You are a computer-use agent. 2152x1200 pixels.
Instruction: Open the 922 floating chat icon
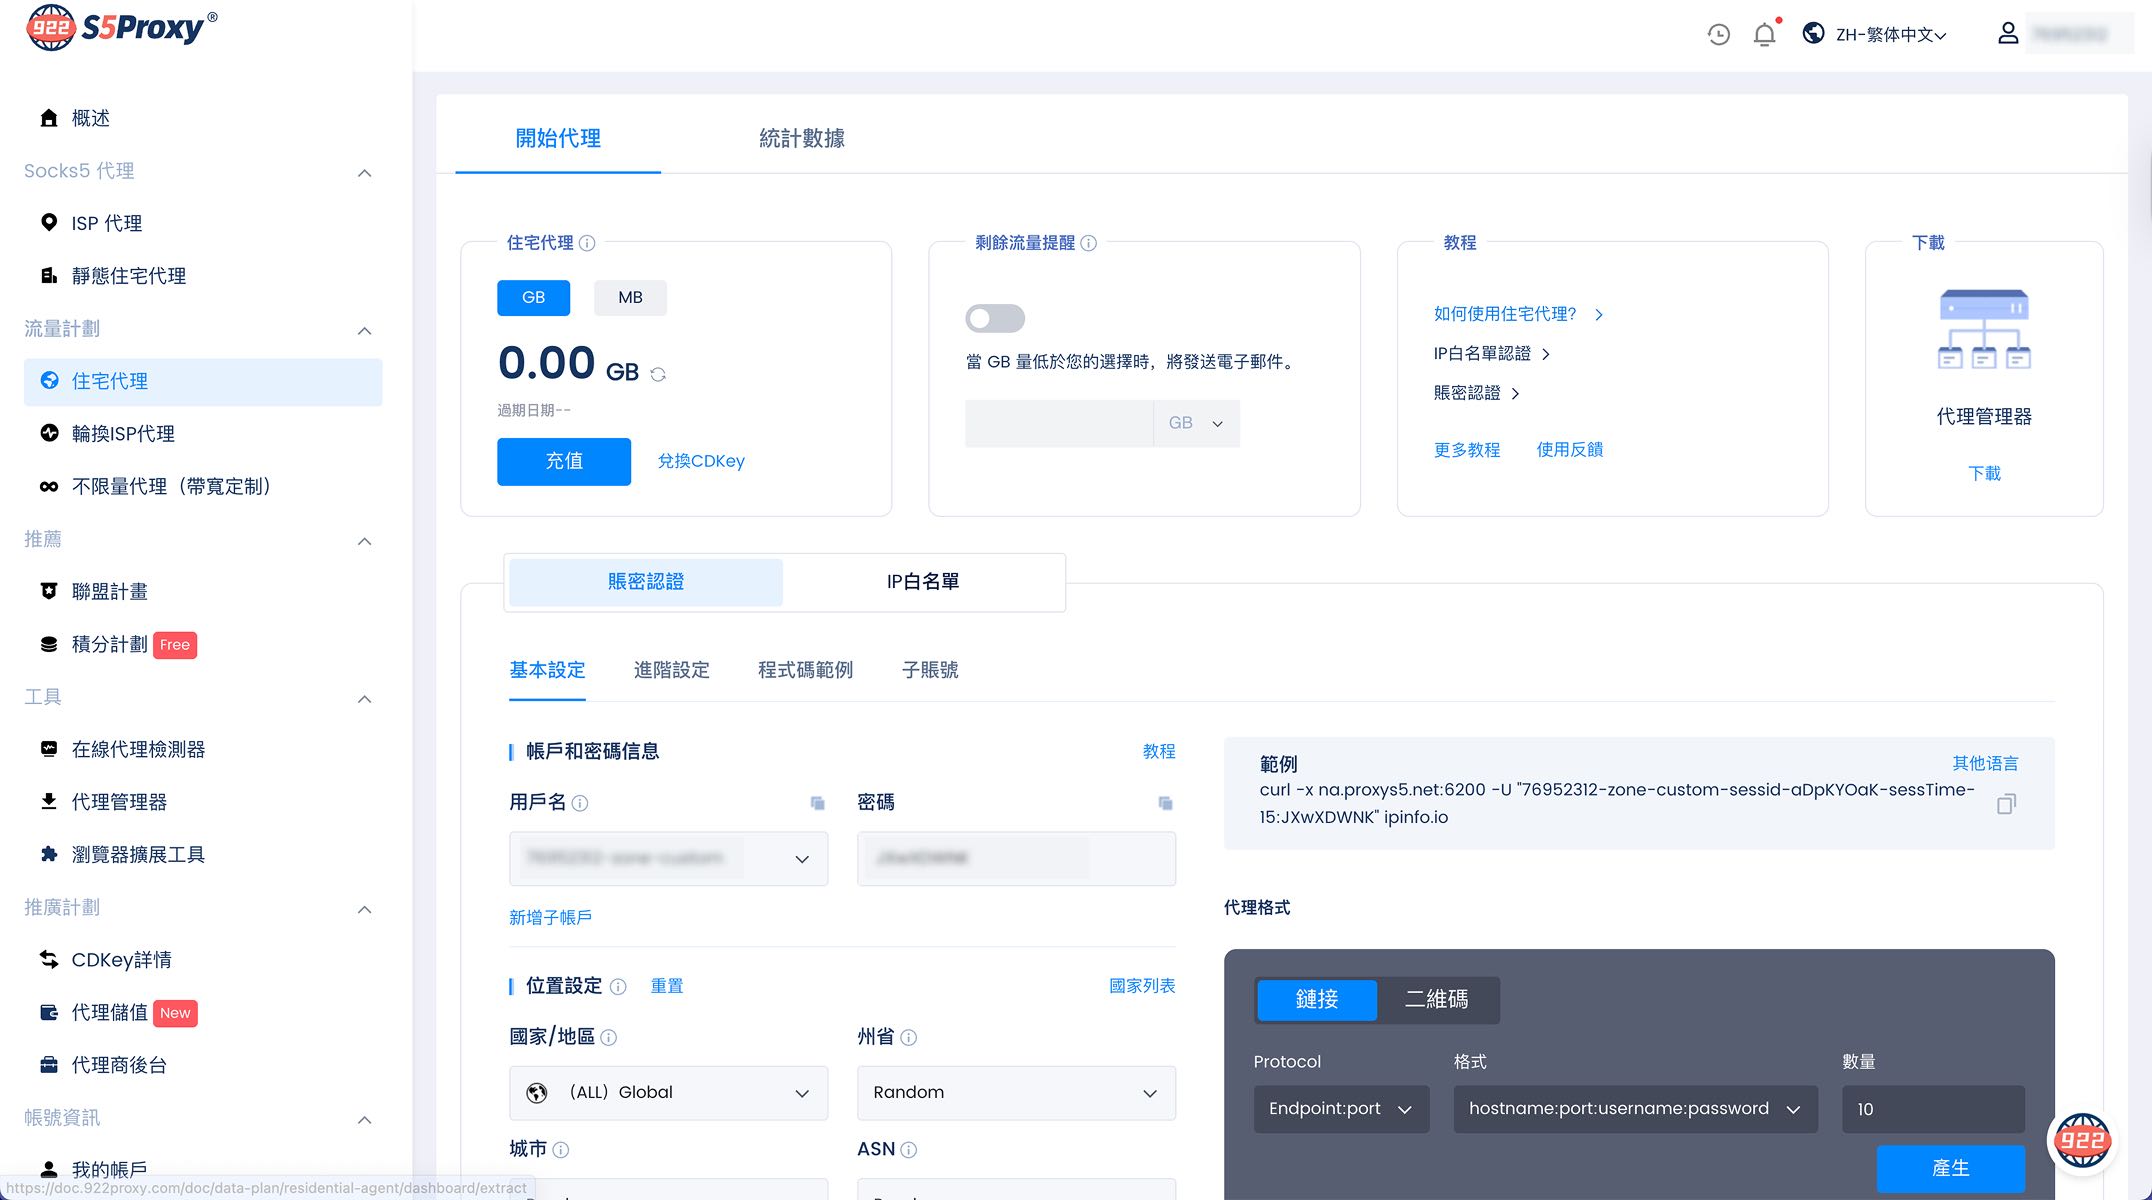(x=2082, y=1141)
